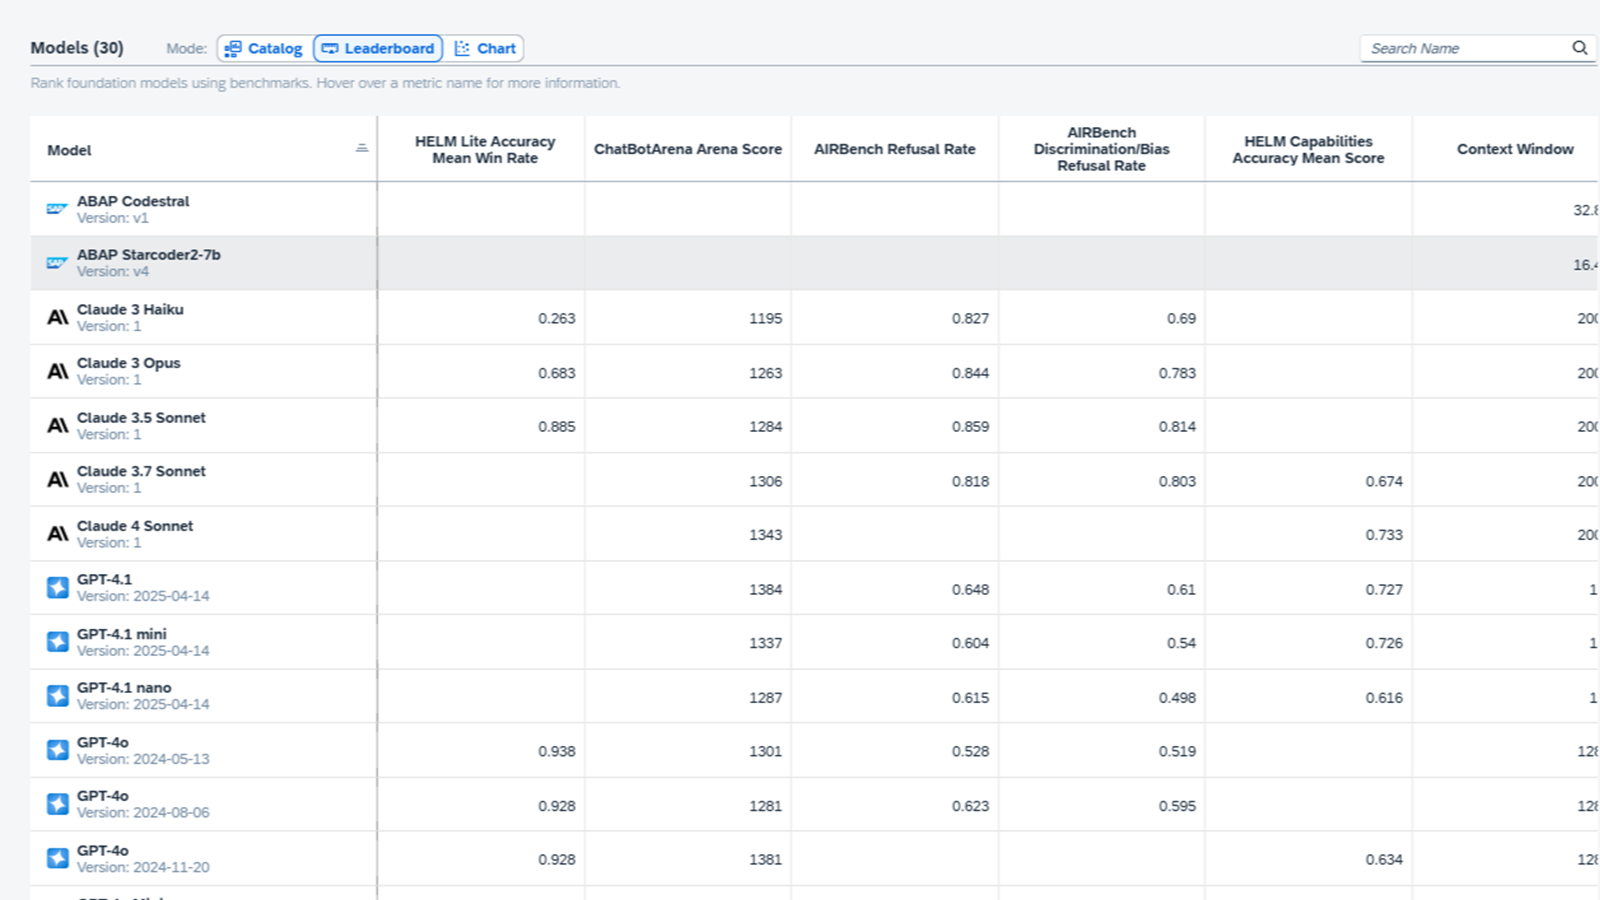The image size is (1600, 900).
Task: Click the Anthropic logo beside Claude 3 Opus
Action: coord(58,372)
